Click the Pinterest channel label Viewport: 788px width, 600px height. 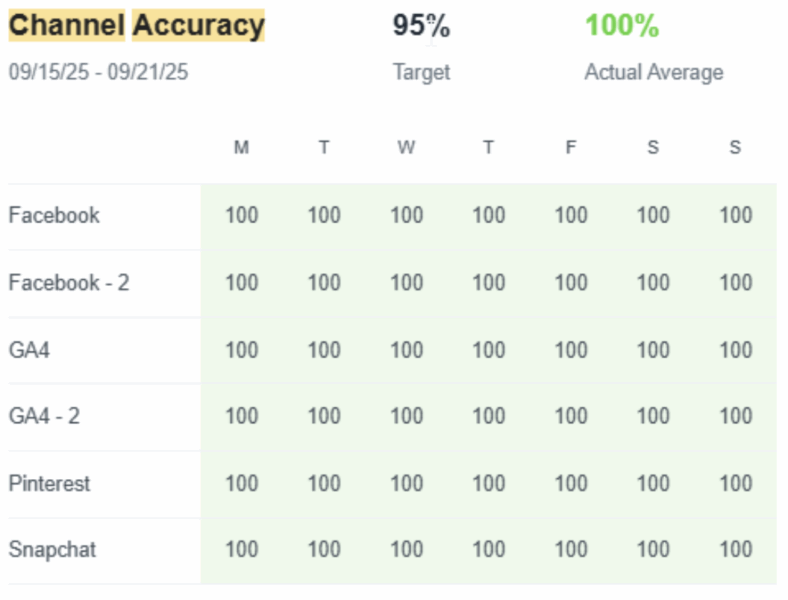point(49,483)
